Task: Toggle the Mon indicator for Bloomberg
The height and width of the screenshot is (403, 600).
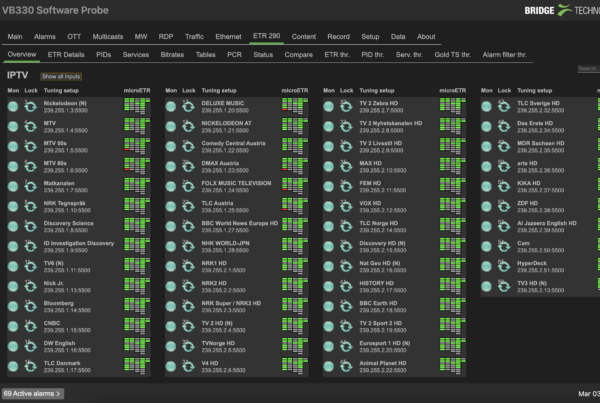Action: click(x=13, y=307)
